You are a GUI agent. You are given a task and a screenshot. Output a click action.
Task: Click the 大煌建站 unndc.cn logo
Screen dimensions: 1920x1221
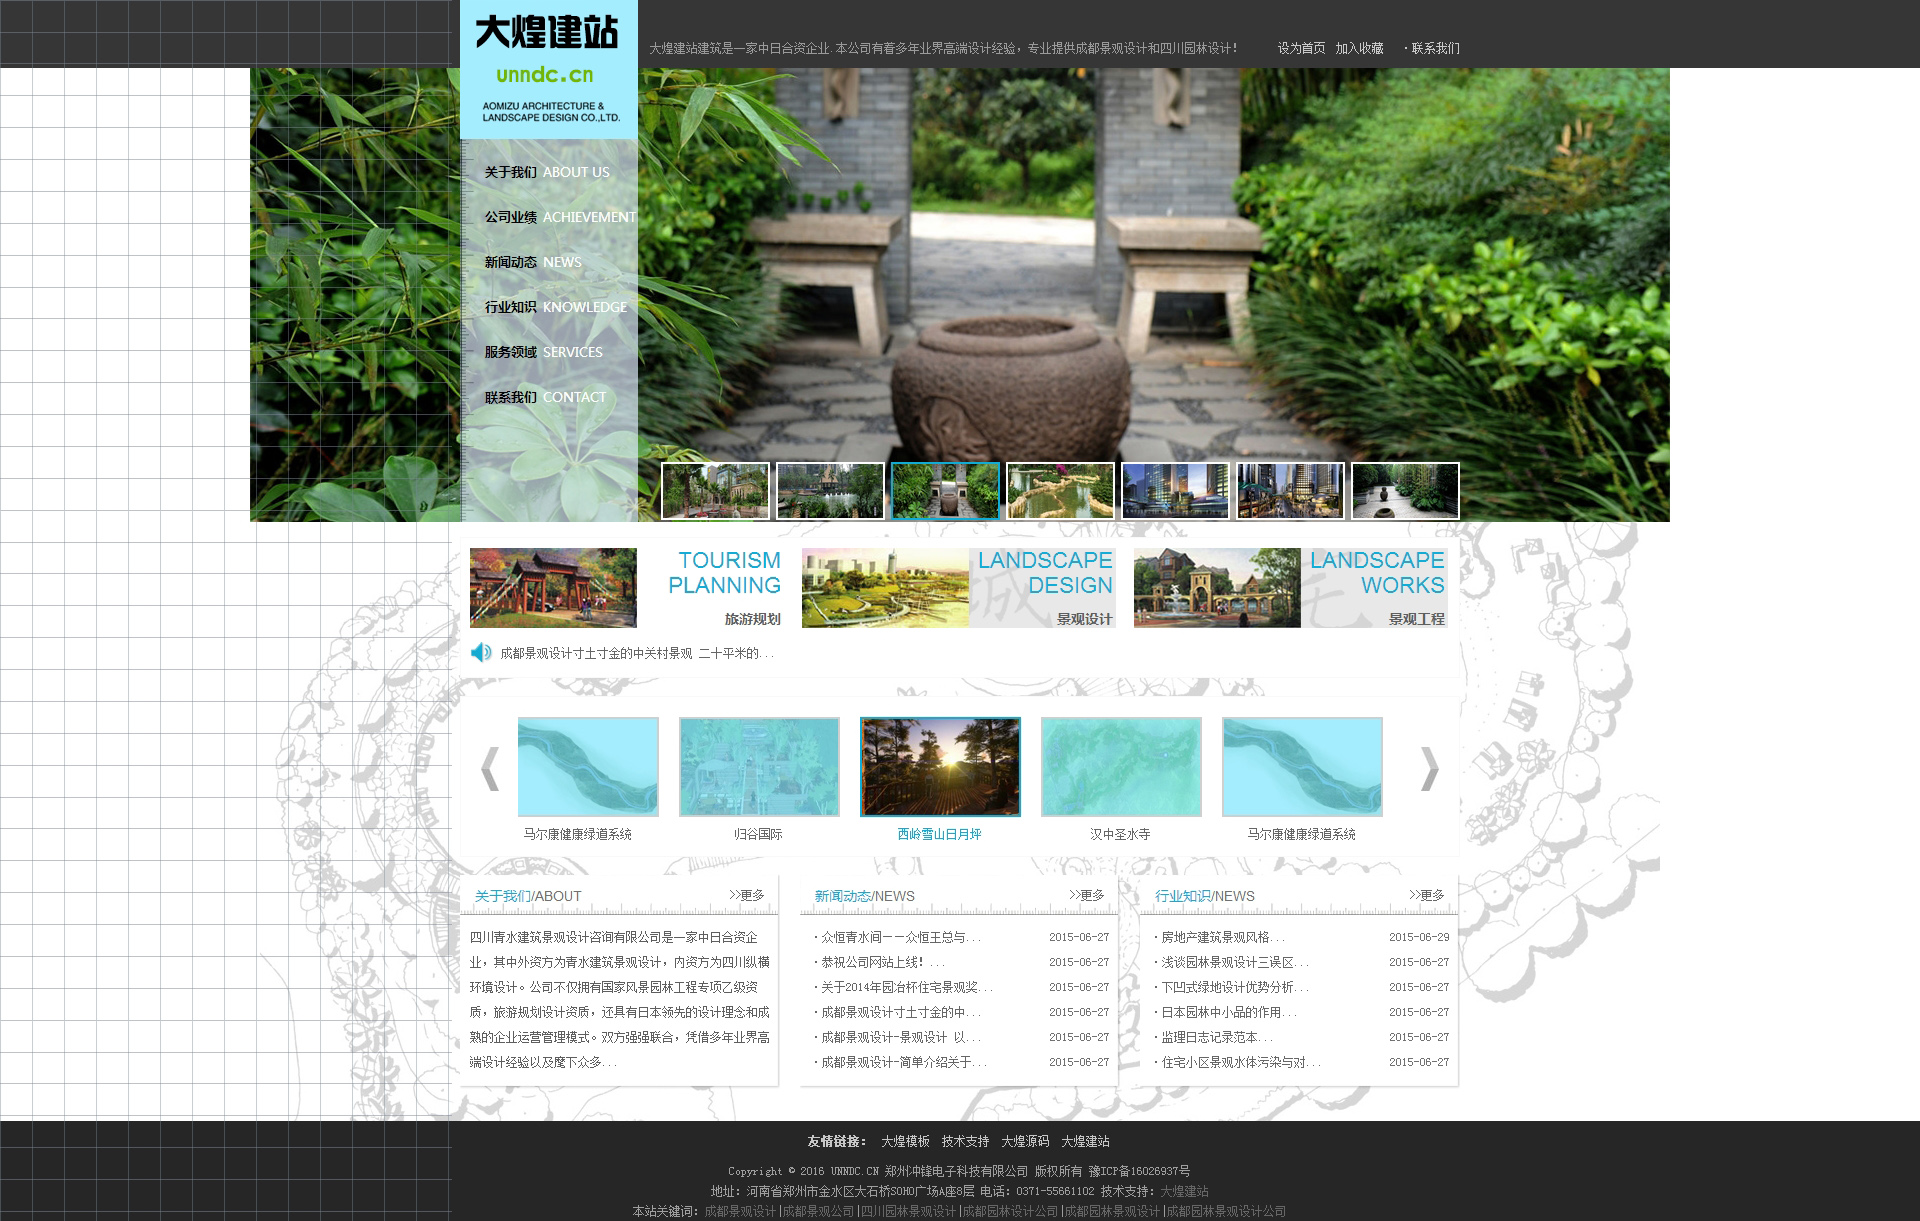pos(548,68)
